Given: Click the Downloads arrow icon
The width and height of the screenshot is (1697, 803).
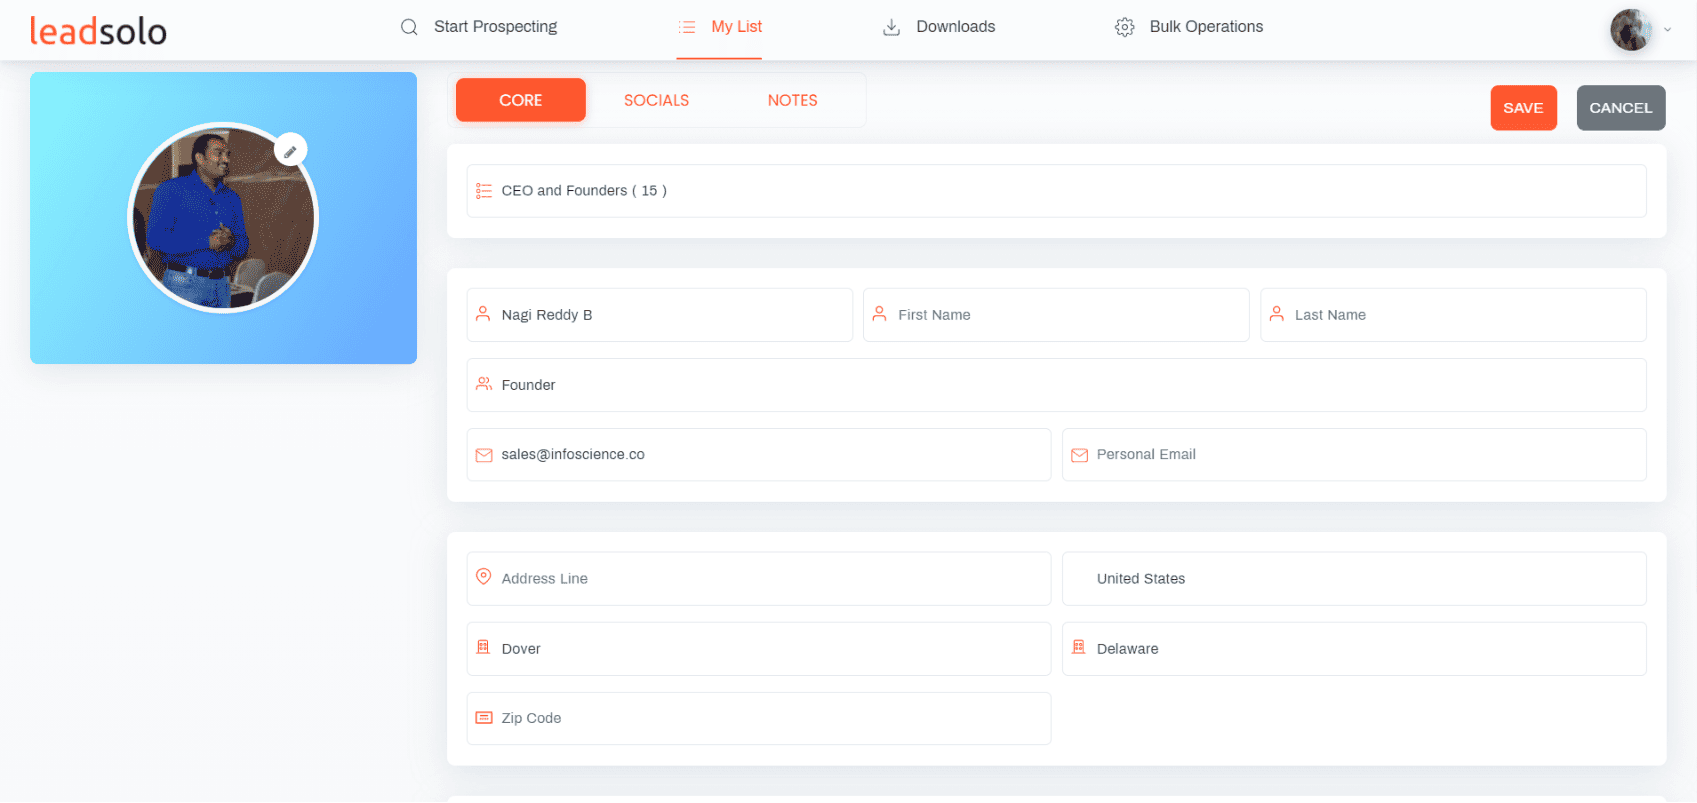Looking at the screenshot, I should point(891,27).
